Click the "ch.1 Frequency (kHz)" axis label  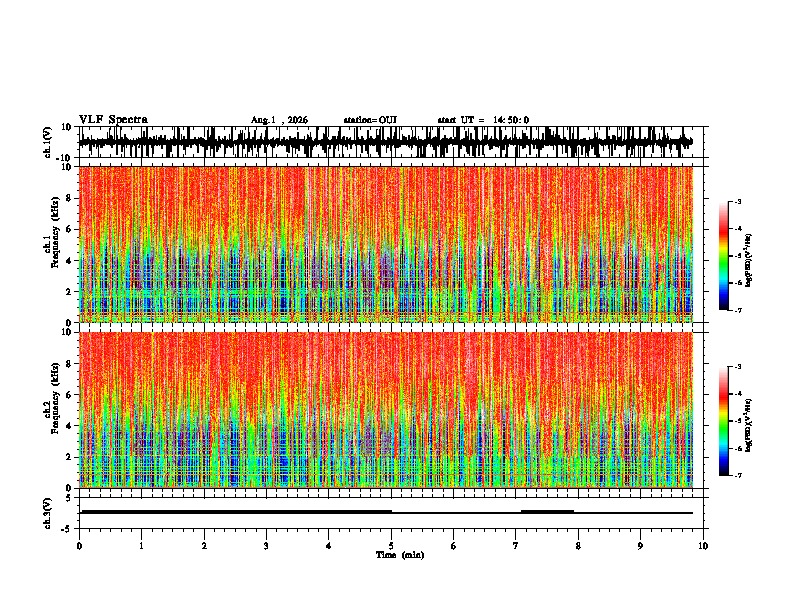[x=52, y=232]
